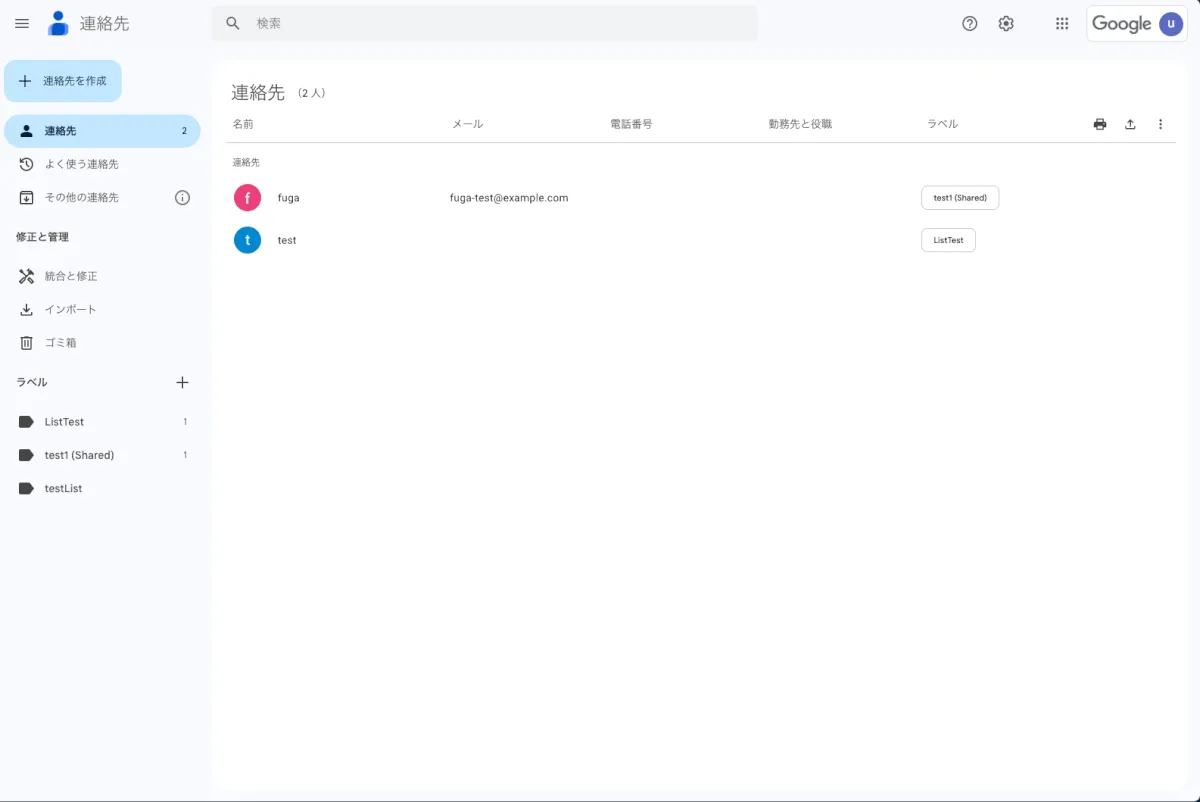Viewport: 1200px width, 802px height.
Task: Open the help question mark icon
Action: pyautogui.click(x=969, y=23)
